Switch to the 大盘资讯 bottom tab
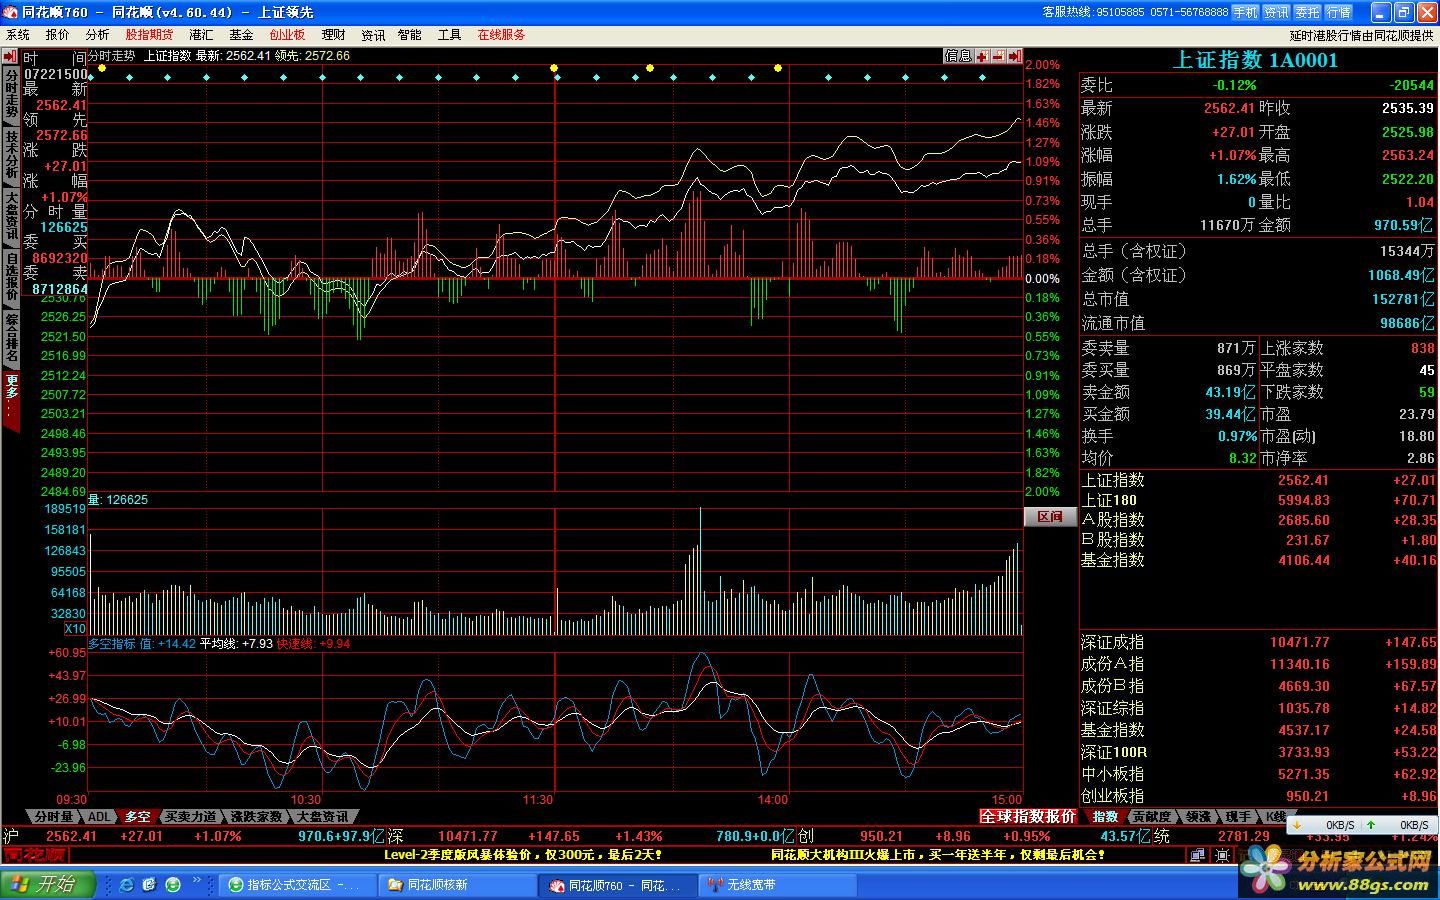Viewport: 1440px width, 900px height. pyautogui.click(x=322, y=817)
